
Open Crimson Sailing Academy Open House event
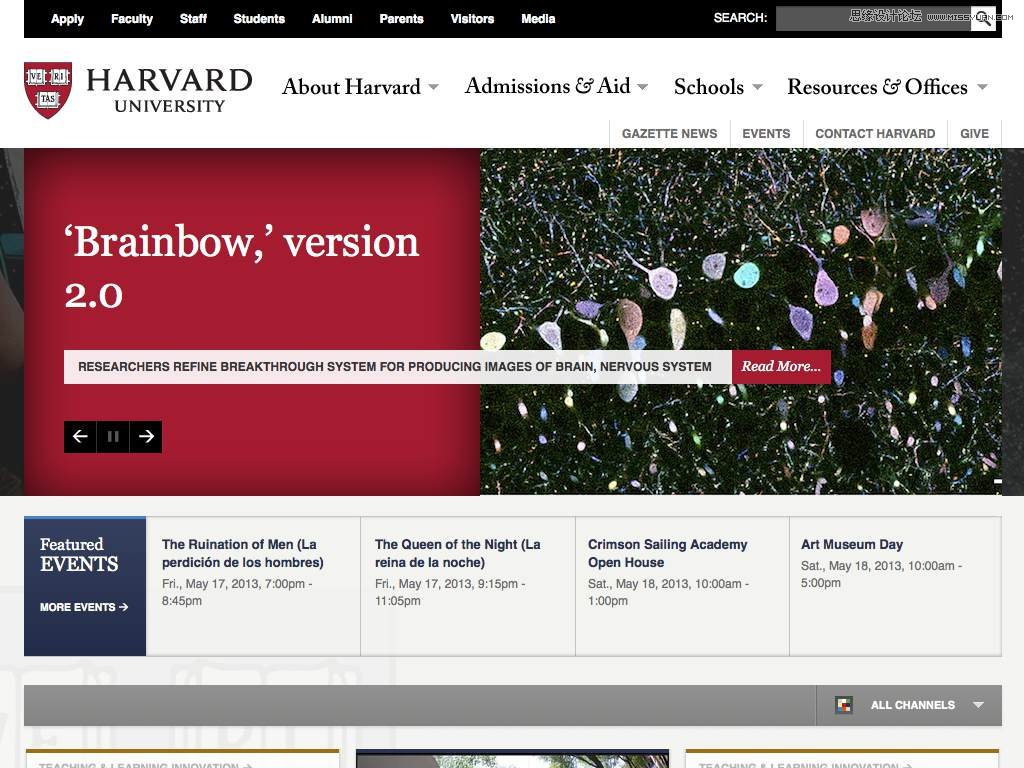(667, 553)
